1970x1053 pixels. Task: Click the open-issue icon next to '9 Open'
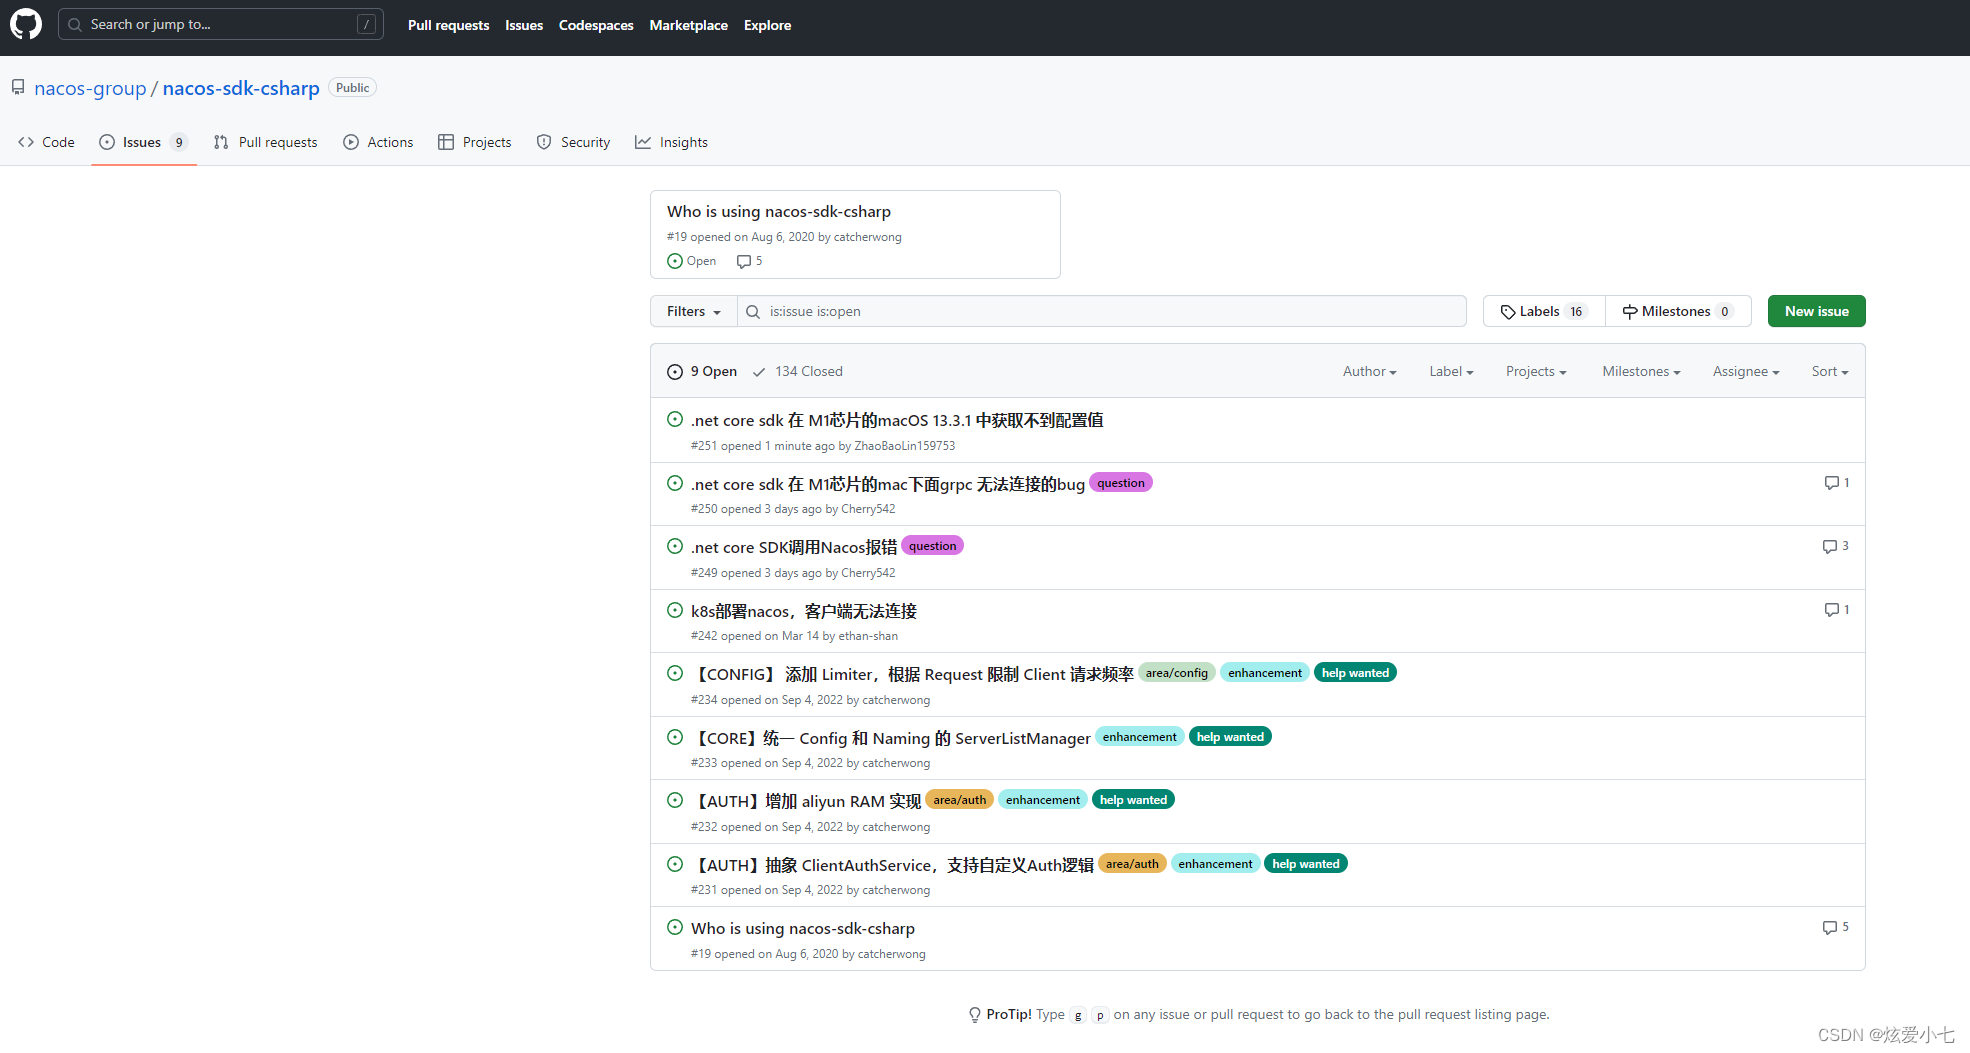[x=675, y=372]
